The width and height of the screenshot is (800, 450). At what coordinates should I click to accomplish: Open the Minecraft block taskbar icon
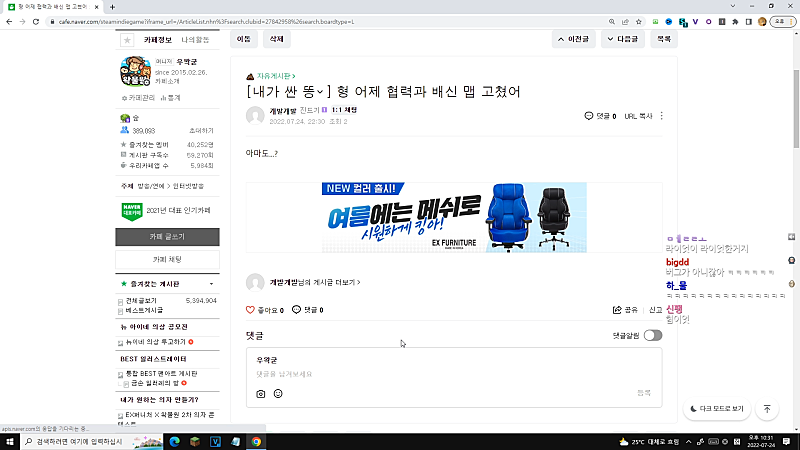[195, 442]
